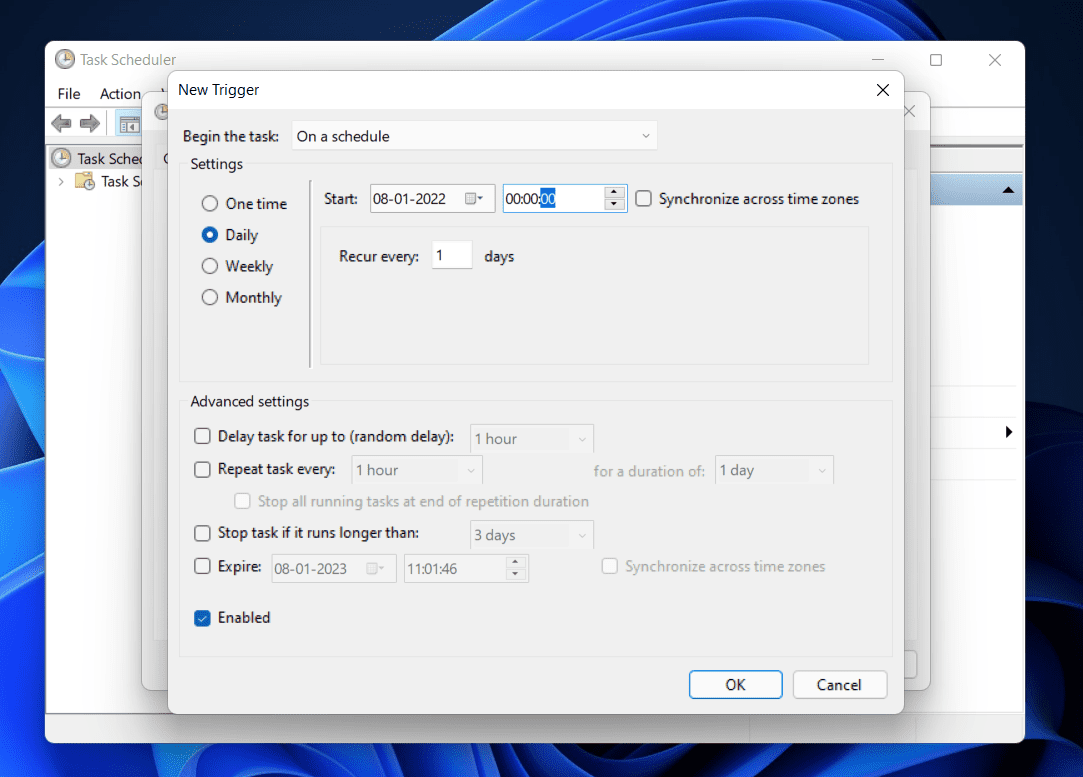Open the Action menu in Task Scheduler
This screenshot has width=1083, height=777.
pos(120,94)
